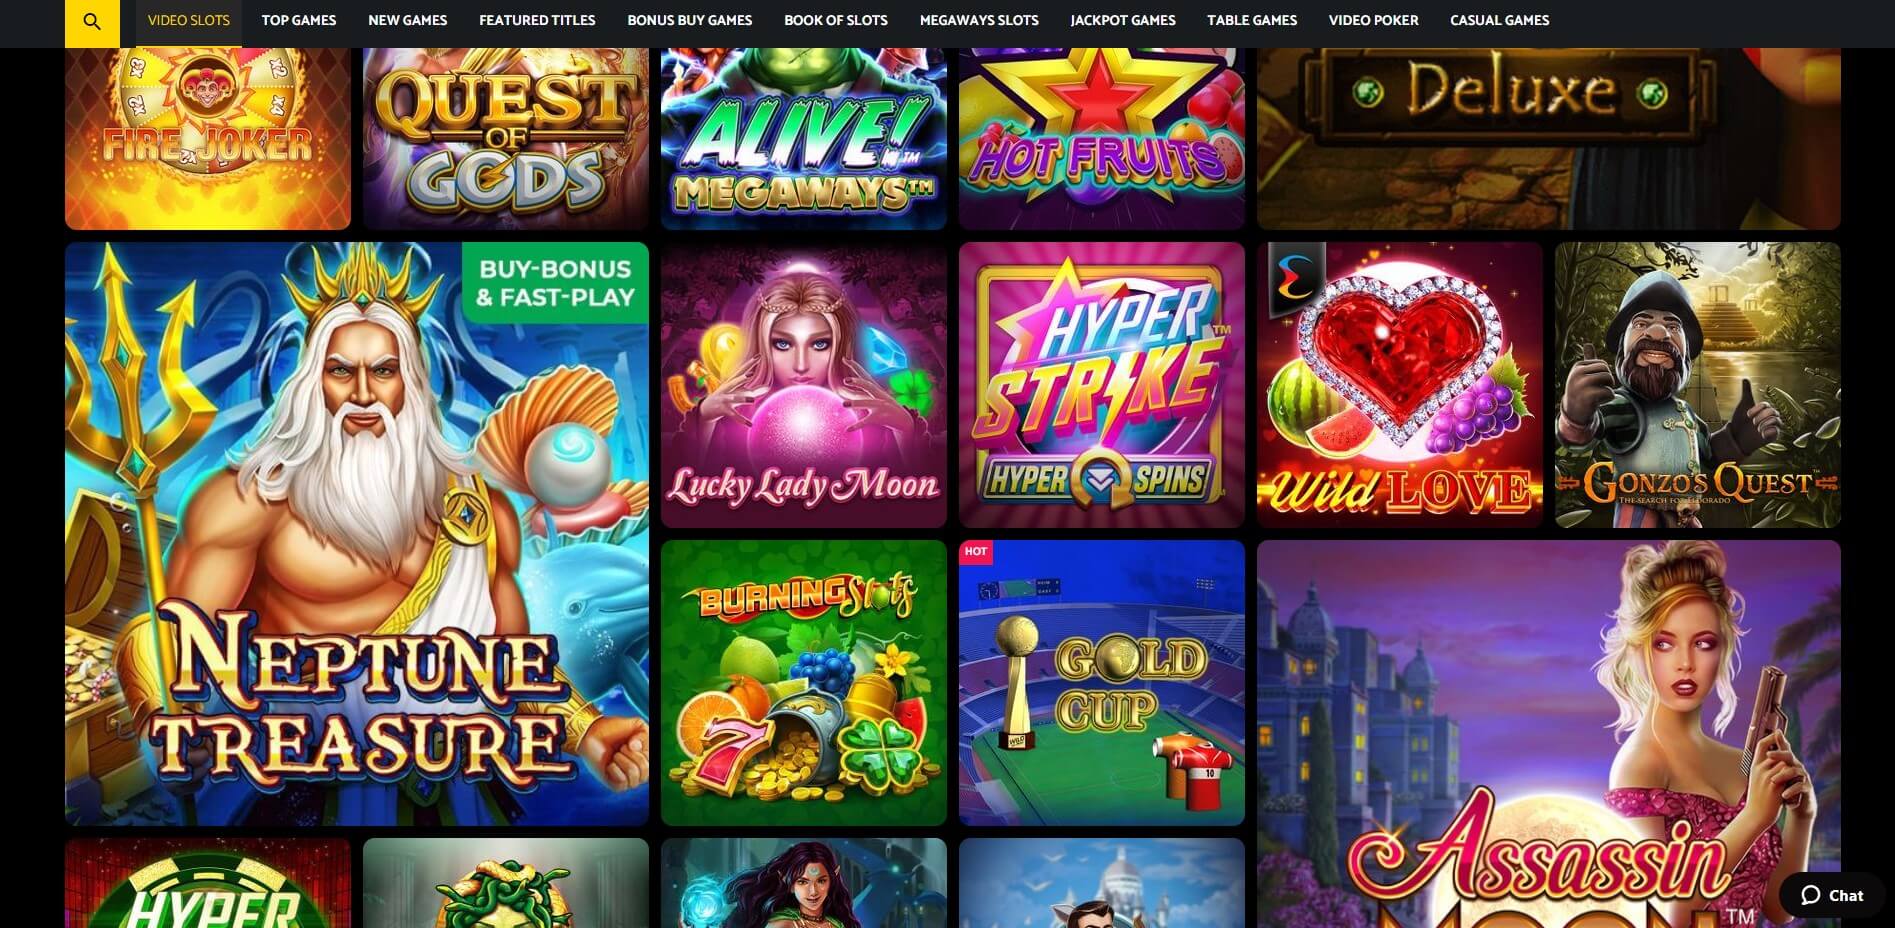The height and width of the screenshot is (928, 1895).
Task: Open the Hyper Strike HyperSpins game
Action: (1102, 385)
